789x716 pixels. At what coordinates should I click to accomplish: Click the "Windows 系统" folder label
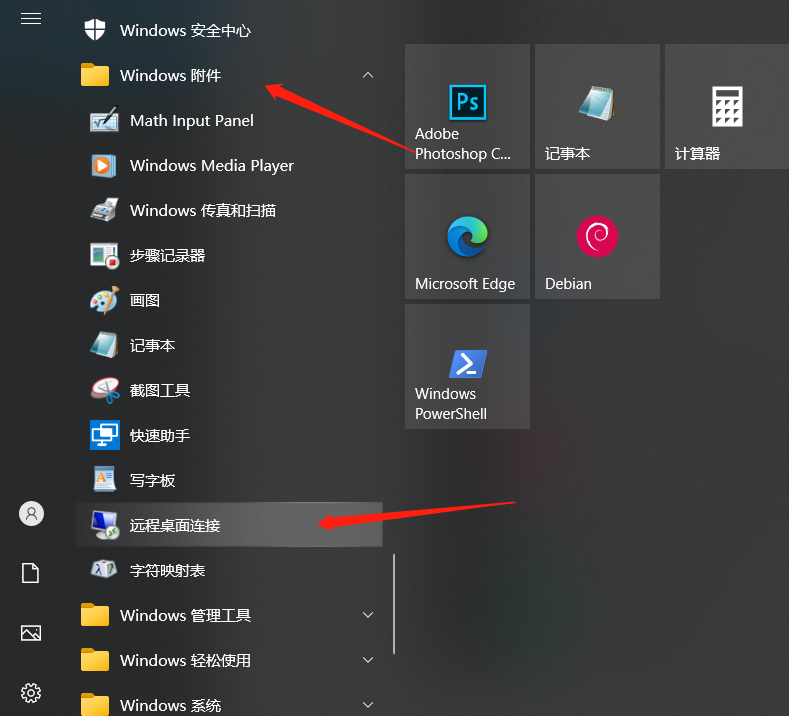[x=171, y=705]
